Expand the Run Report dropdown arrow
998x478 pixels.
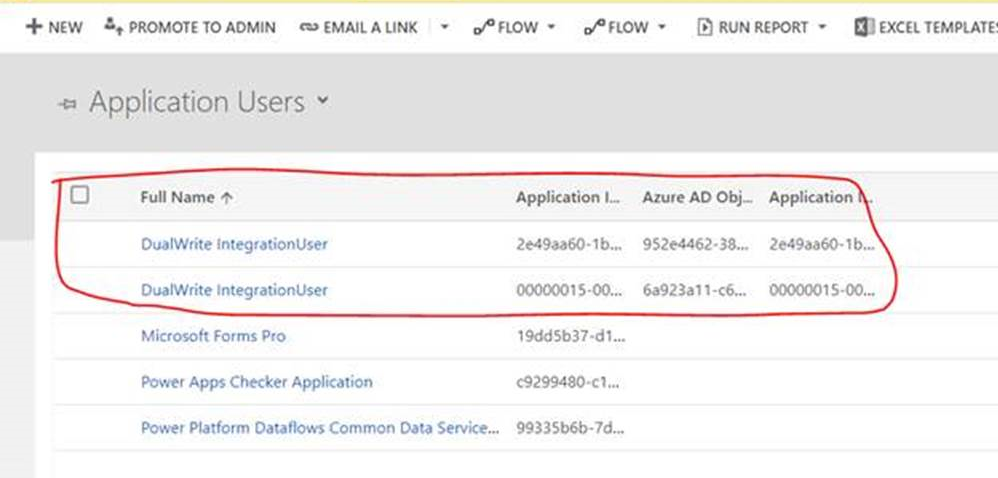point(822,27)
